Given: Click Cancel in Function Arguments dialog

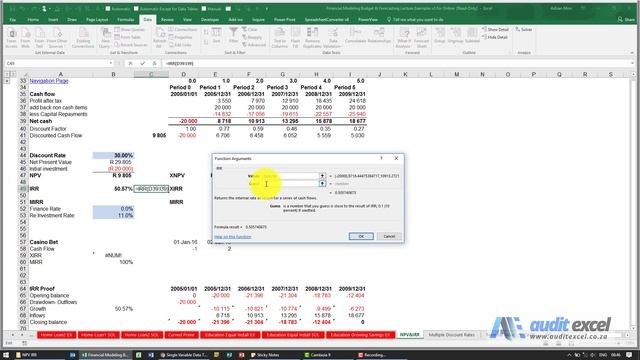Looking at the screenshot, I should [x=389, y=236].
